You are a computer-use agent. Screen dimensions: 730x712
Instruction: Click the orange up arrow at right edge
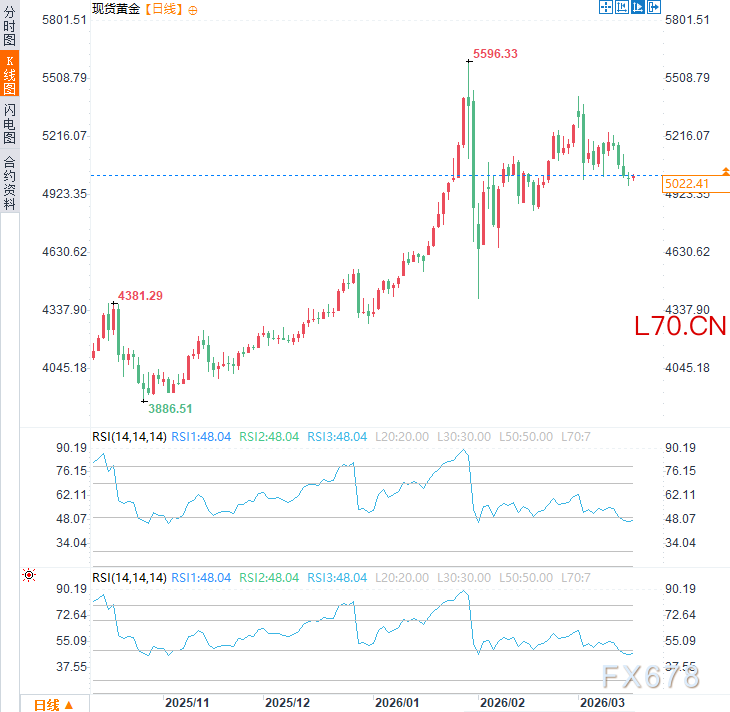(726, 171)
